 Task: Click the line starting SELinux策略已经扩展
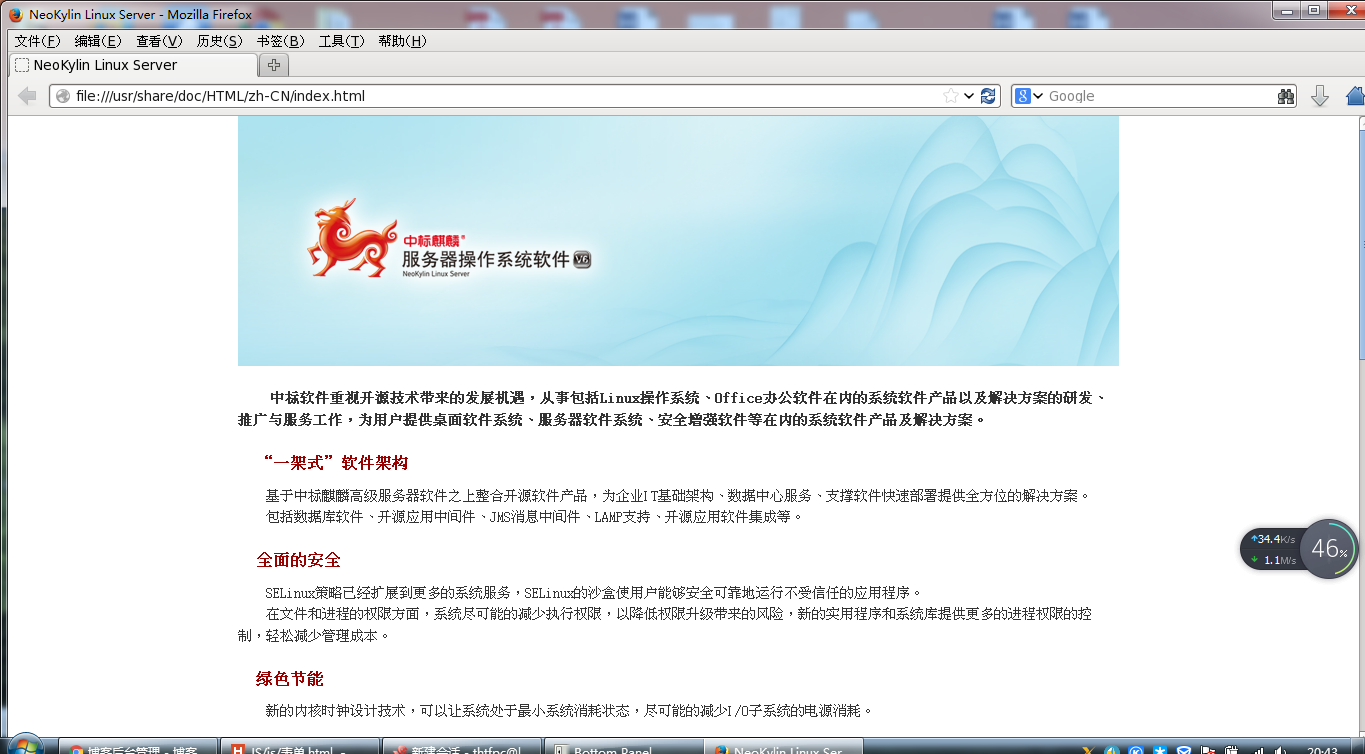(x=593, y=592)
